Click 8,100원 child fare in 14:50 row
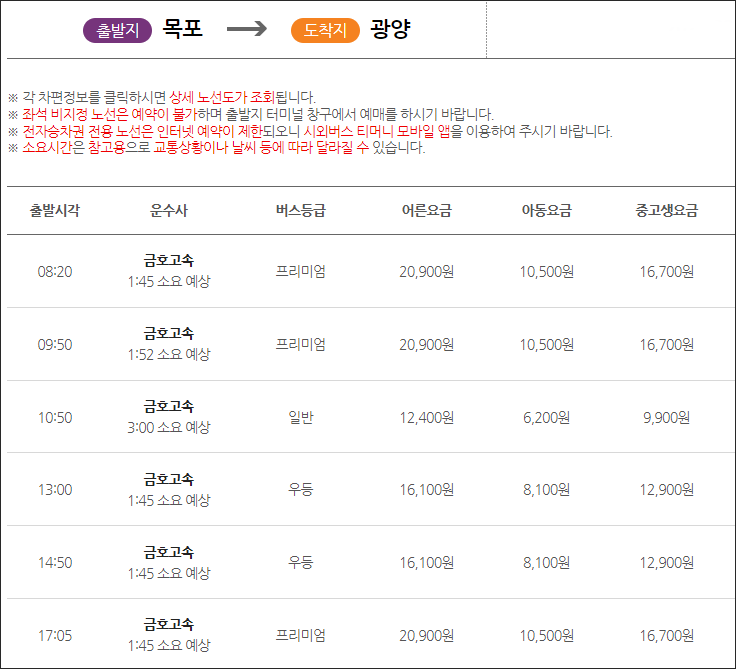736x669 pixels. click(547, 562)
